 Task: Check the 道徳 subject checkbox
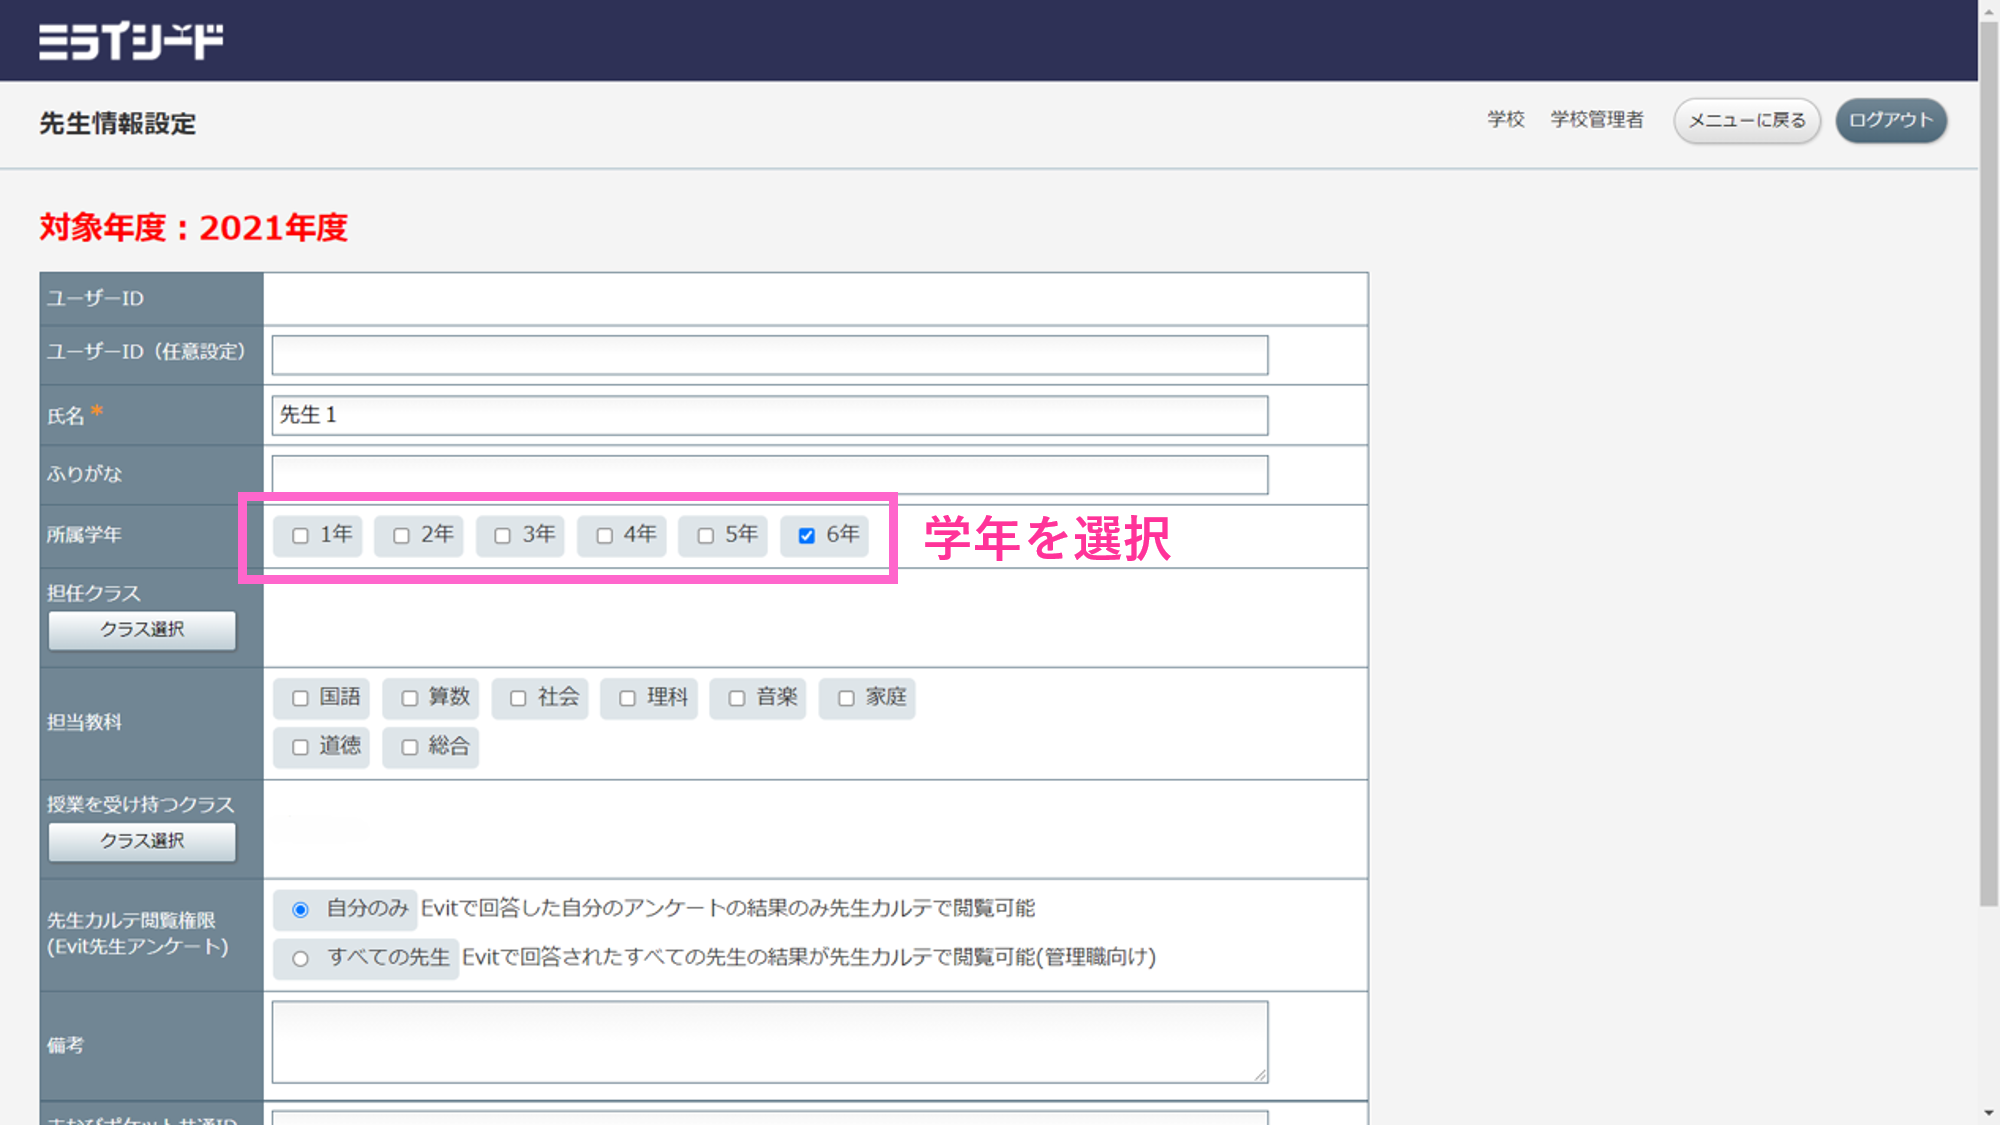click(x=300, y=747)
